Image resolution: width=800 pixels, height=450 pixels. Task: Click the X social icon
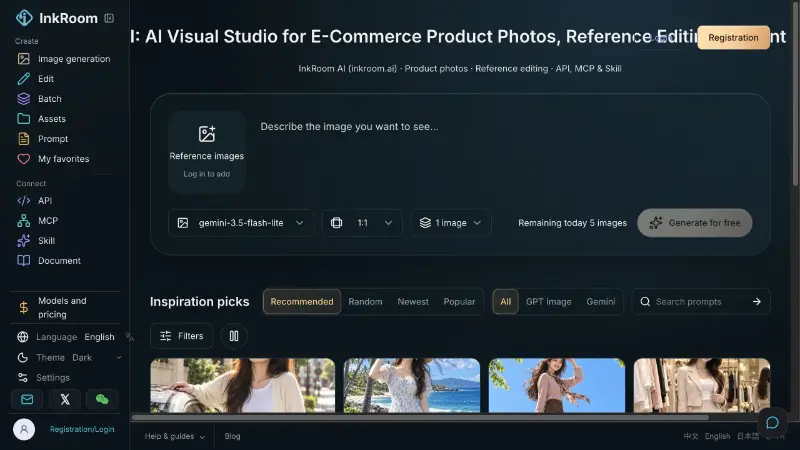click(65, 399)
